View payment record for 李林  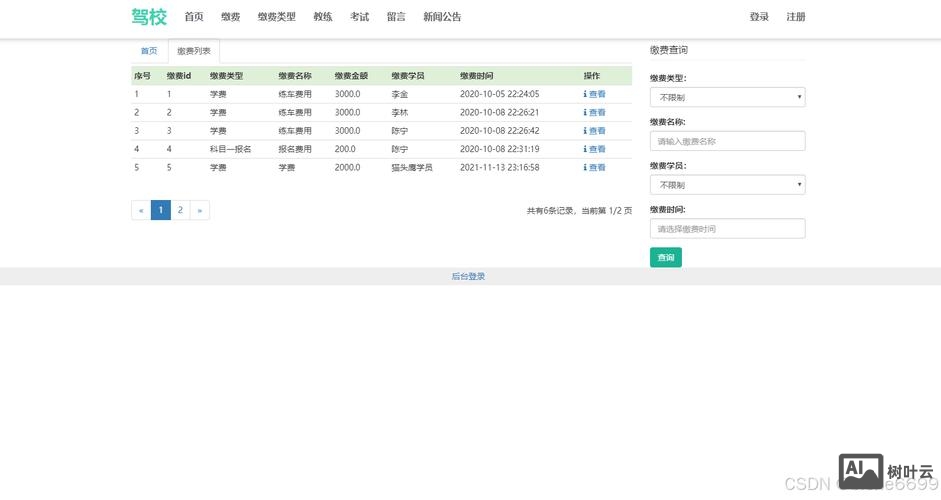point(594,112)
